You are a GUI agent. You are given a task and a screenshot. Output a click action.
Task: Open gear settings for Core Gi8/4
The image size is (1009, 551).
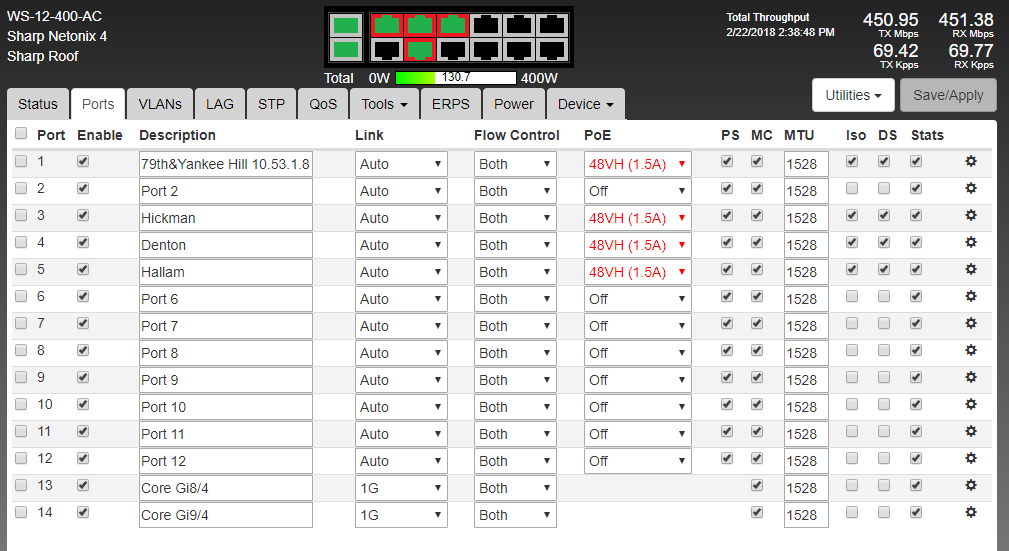[970, 485]
